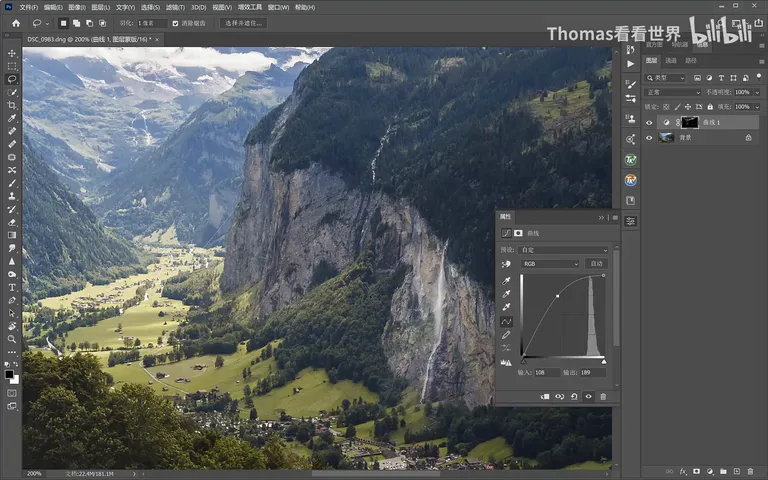Select the Curves 1 layer mask thumbnail
Screen dimensions: 768x480
690,122
